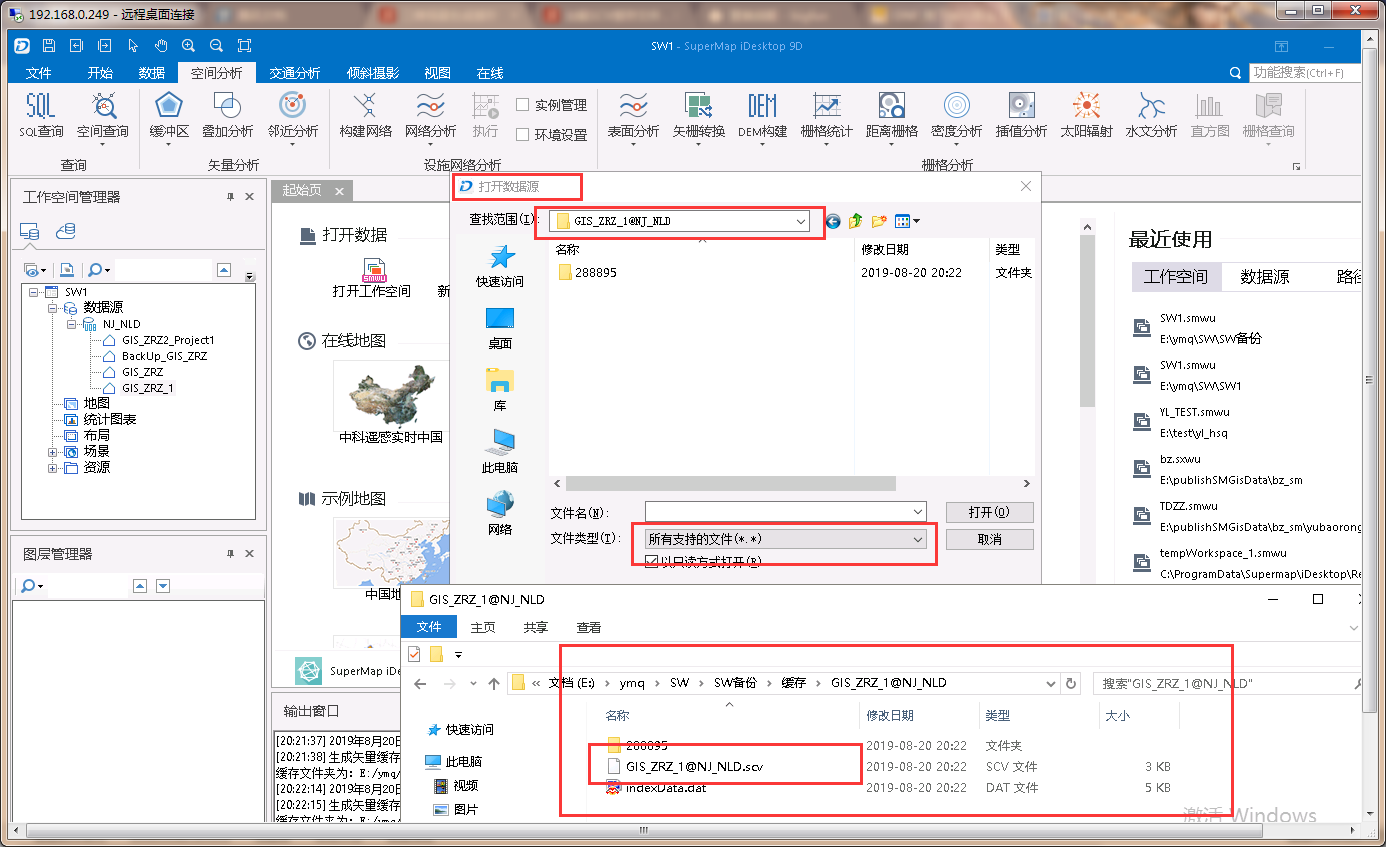Switch to the 数据 ribbon tab
The height and width of the screenshot is (847, 1386).
click(x=152, y=73)
